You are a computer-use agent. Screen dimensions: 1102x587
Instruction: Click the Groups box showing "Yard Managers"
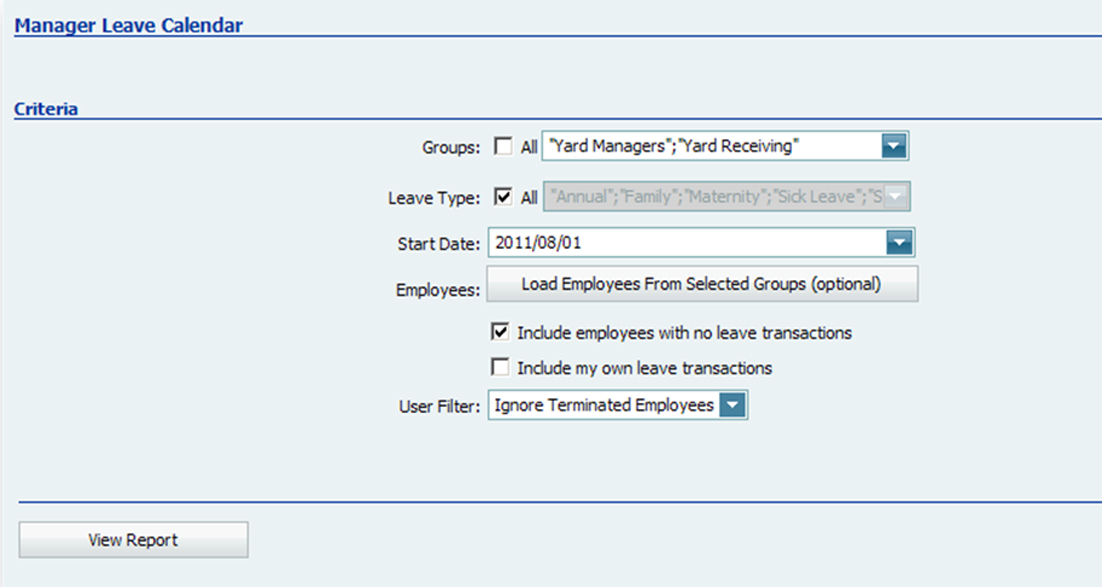tap(700, 146)
